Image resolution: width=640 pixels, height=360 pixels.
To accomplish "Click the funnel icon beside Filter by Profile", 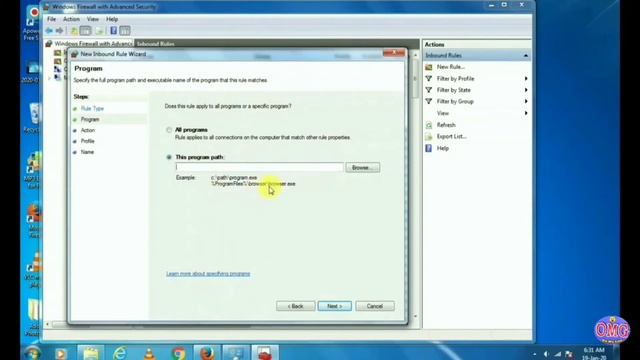I will click(429, 78).
